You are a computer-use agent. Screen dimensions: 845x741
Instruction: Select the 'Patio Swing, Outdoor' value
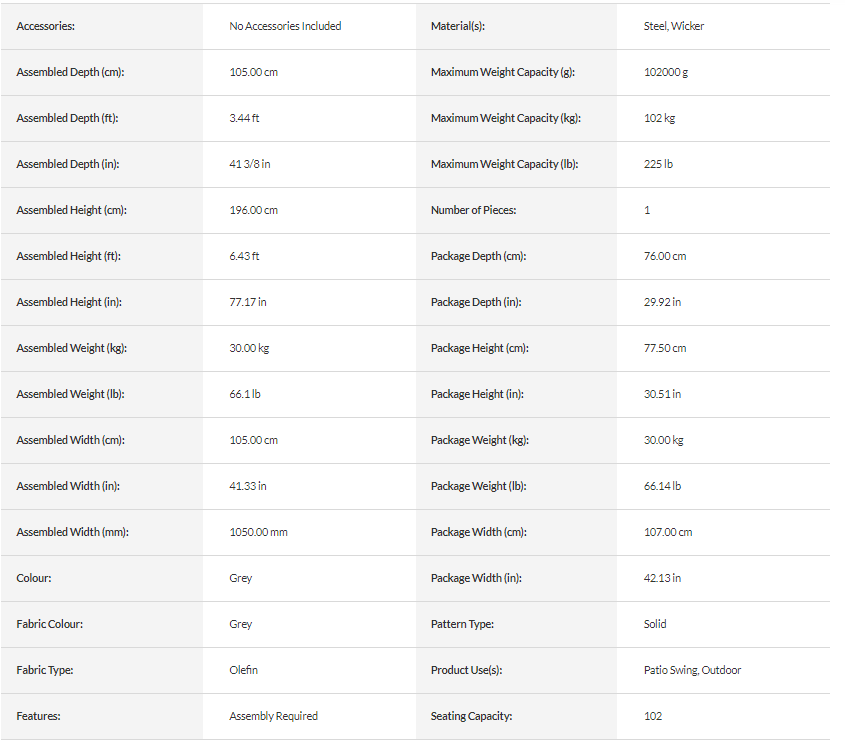tap(692, 670)
